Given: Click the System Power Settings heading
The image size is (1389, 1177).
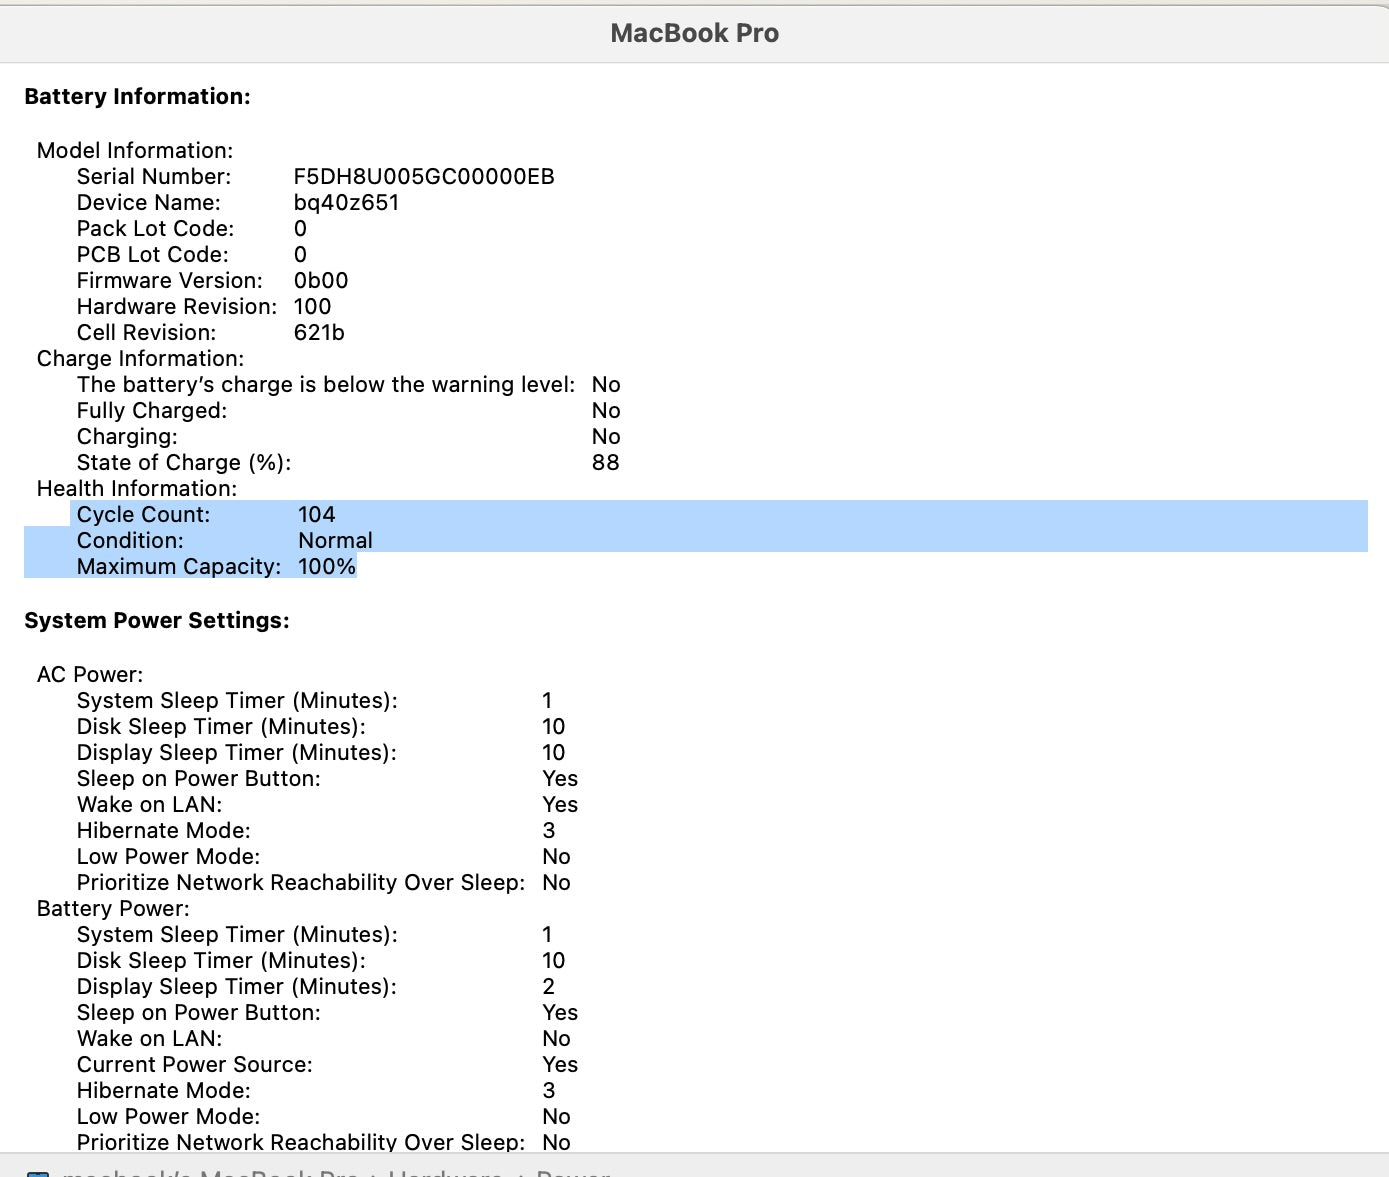Looking at the screenshot, I should point(157,621).
